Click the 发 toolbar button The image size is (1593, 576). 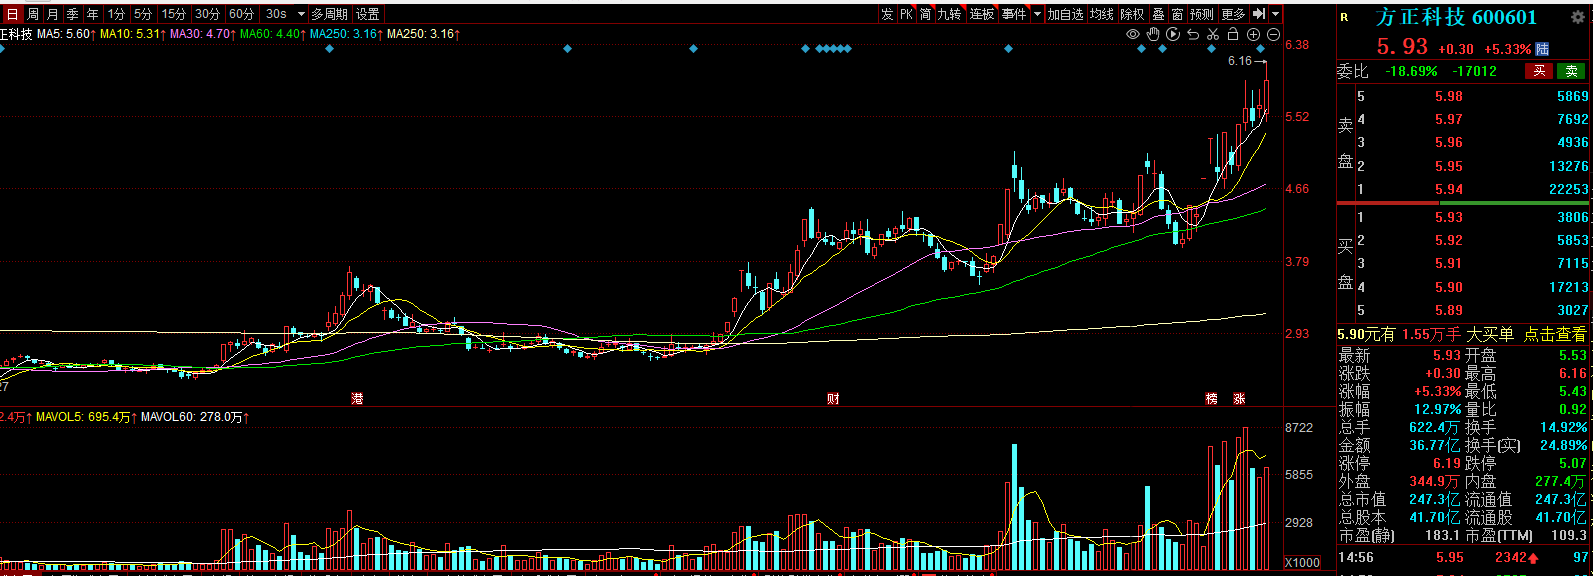click(x=888, y=14)
